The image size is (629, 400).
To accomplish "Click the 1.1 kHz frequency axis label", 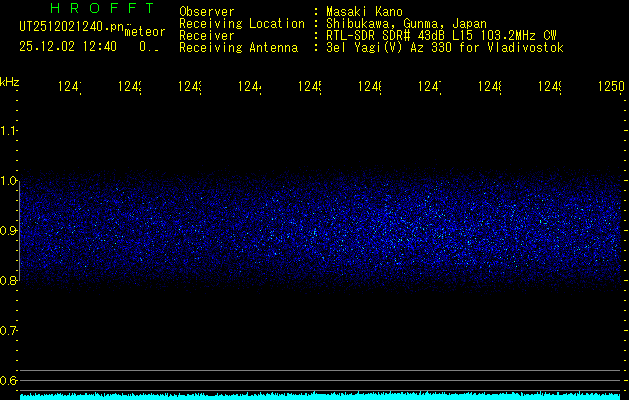I will tap(9, 131).
